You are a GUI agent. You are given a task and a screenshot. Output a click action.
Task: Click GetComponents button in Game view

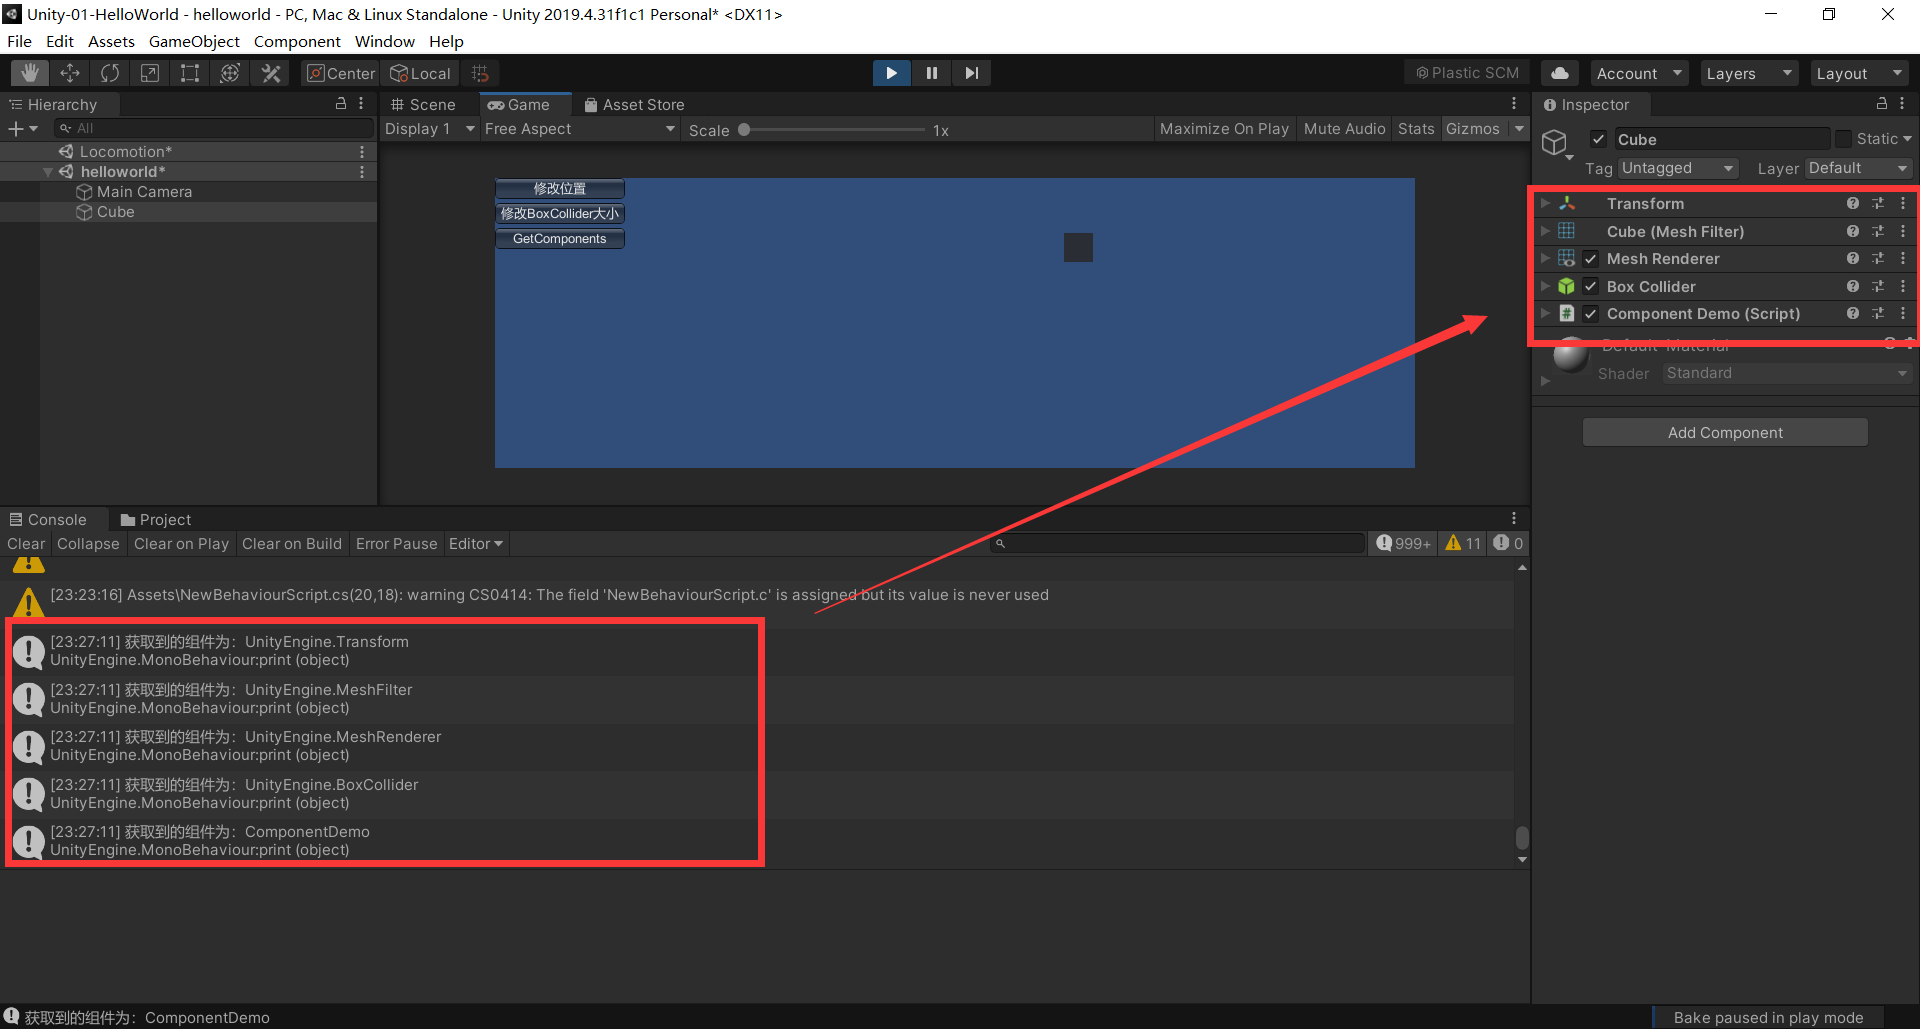[560, 238]
